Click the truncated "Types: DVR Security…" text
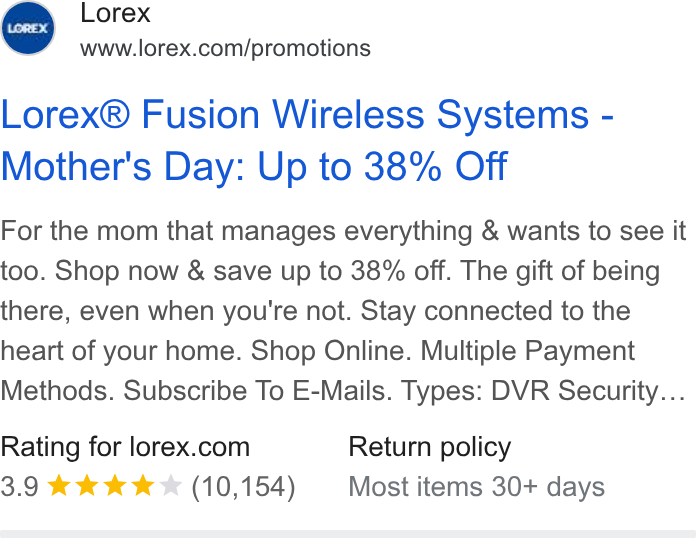 tap(543, 391)
